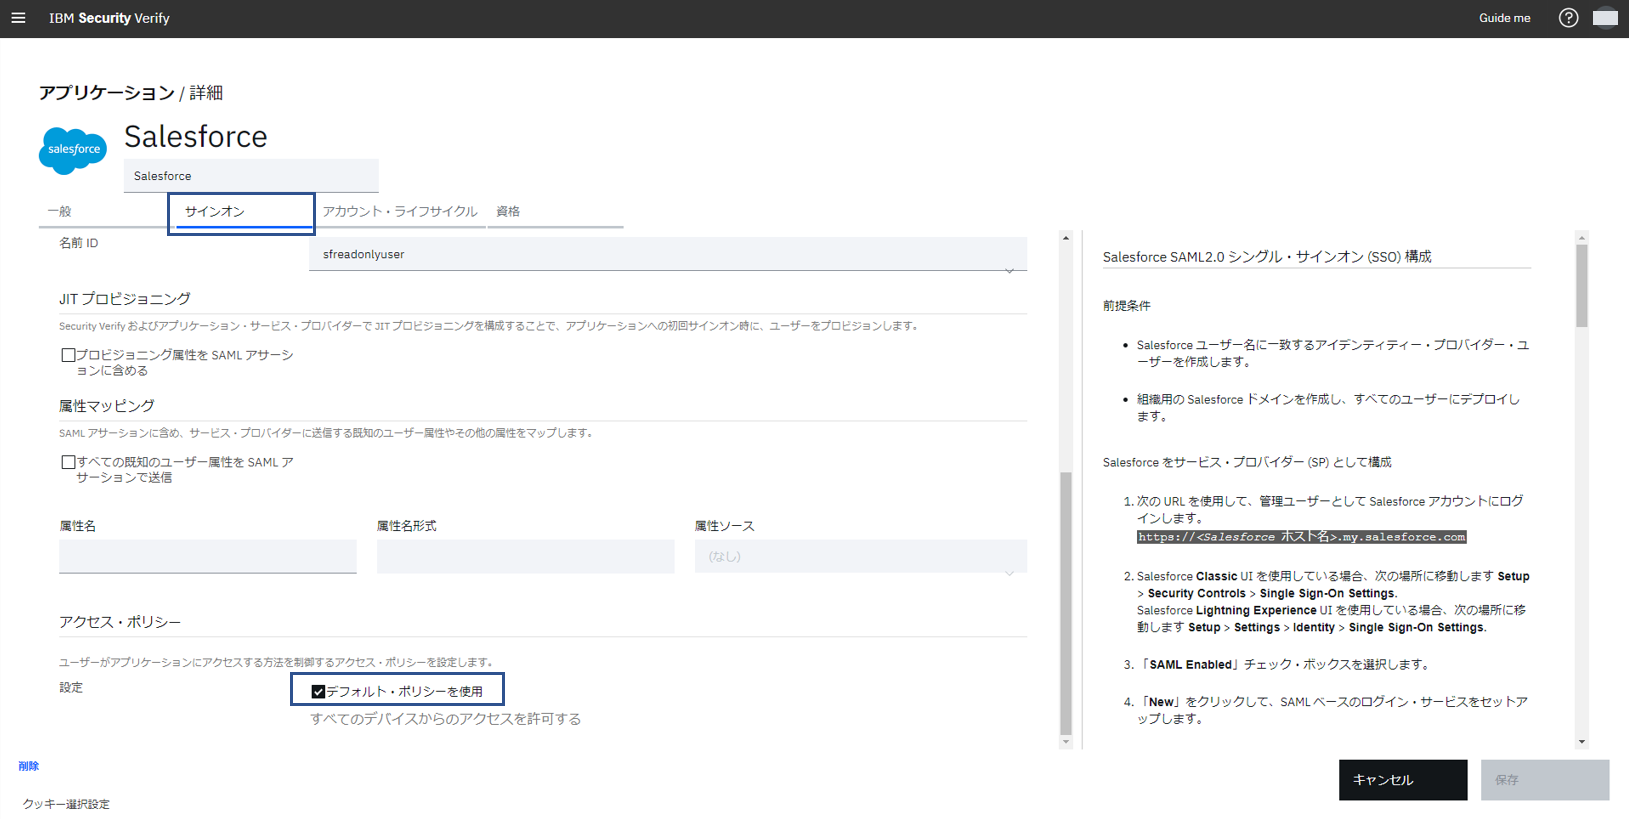The height and width of the screenshot is (819, 1629).
Task: Click the help panel scrollbar thumb
Action: 1582,286
